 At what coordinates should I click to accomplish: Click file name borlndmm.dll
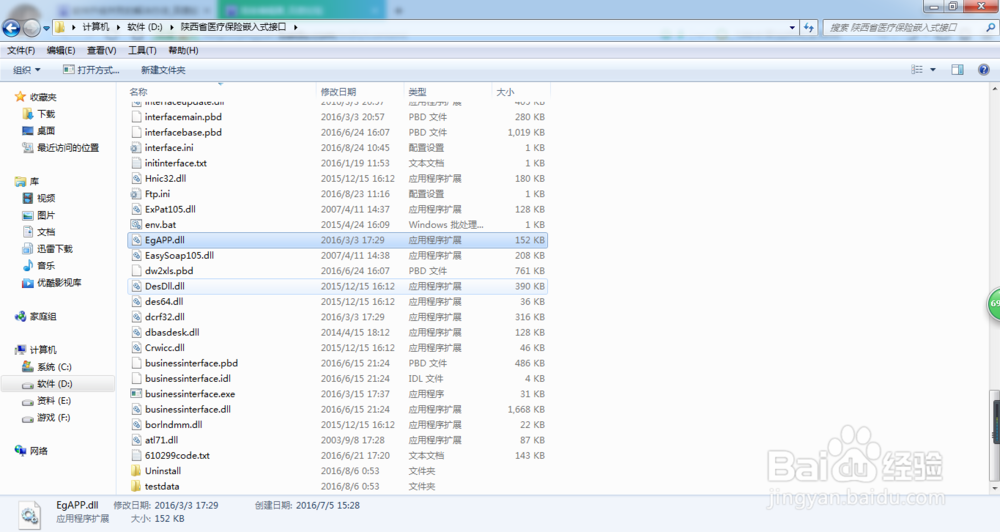[x=173, y=424]
